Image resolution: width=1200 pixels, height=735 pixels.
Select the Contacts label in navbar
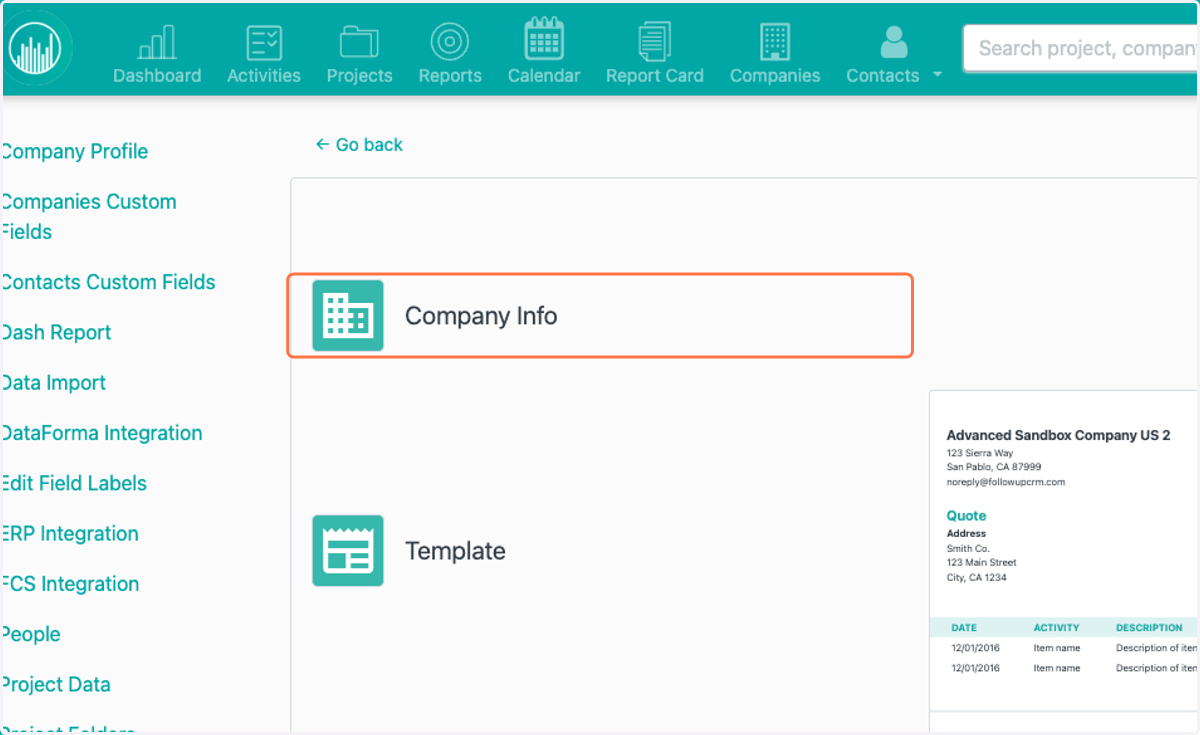pos(882,76)
